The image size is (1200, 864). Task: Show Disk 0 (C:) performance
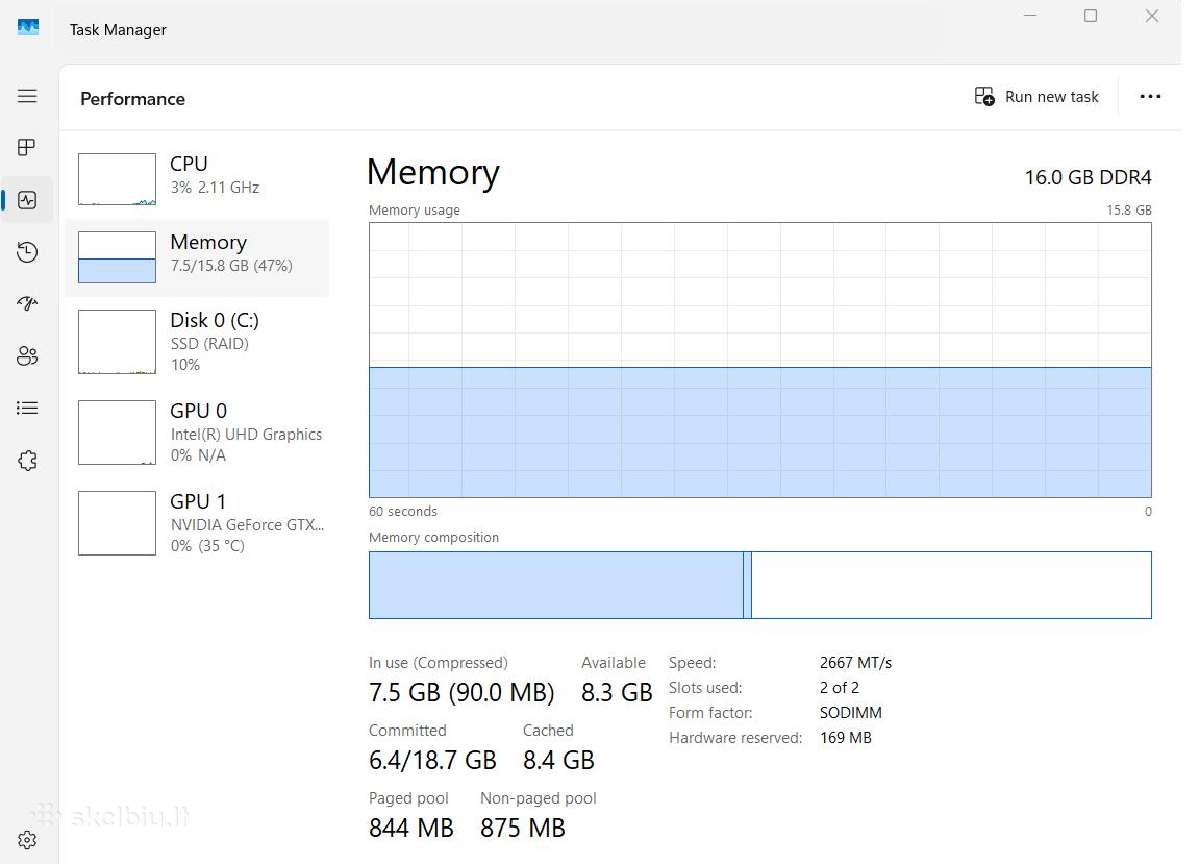[197, 342]
